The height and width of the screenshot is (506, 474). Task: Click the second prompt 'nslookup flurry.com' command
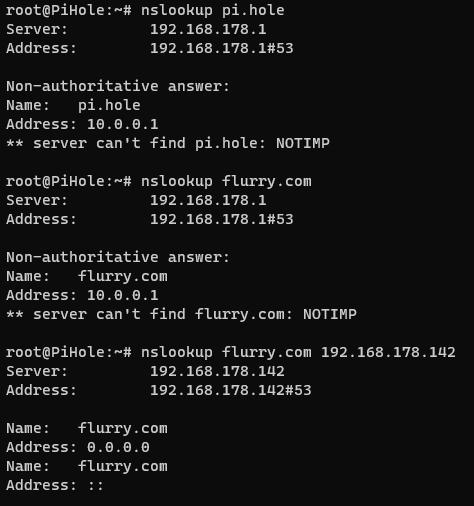(226, 181)
